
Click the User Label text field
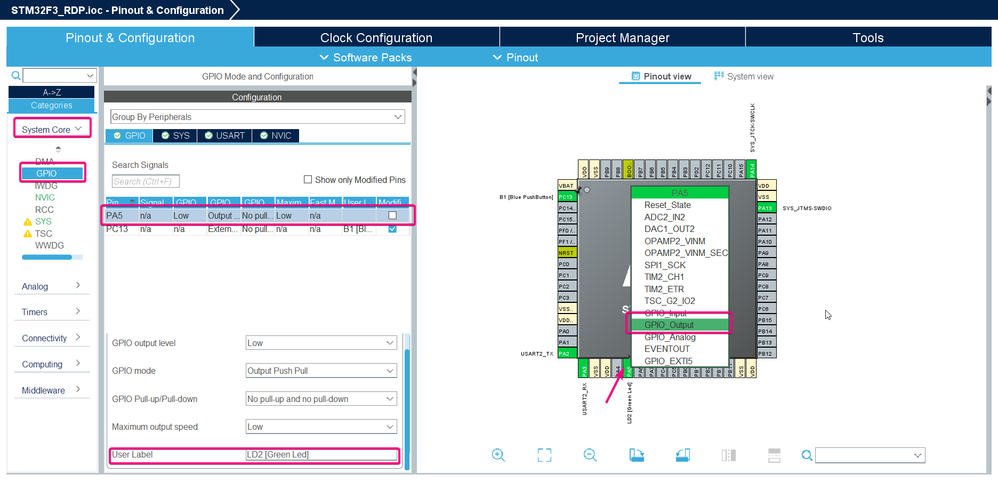[321, 455]
